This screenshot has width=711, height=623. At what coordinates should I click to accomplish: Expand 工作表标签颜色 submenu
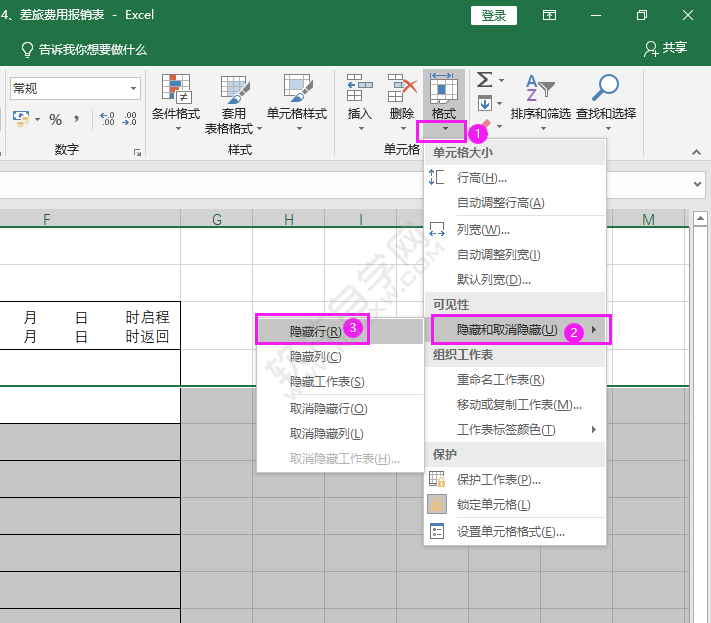[x=519, y=430]
